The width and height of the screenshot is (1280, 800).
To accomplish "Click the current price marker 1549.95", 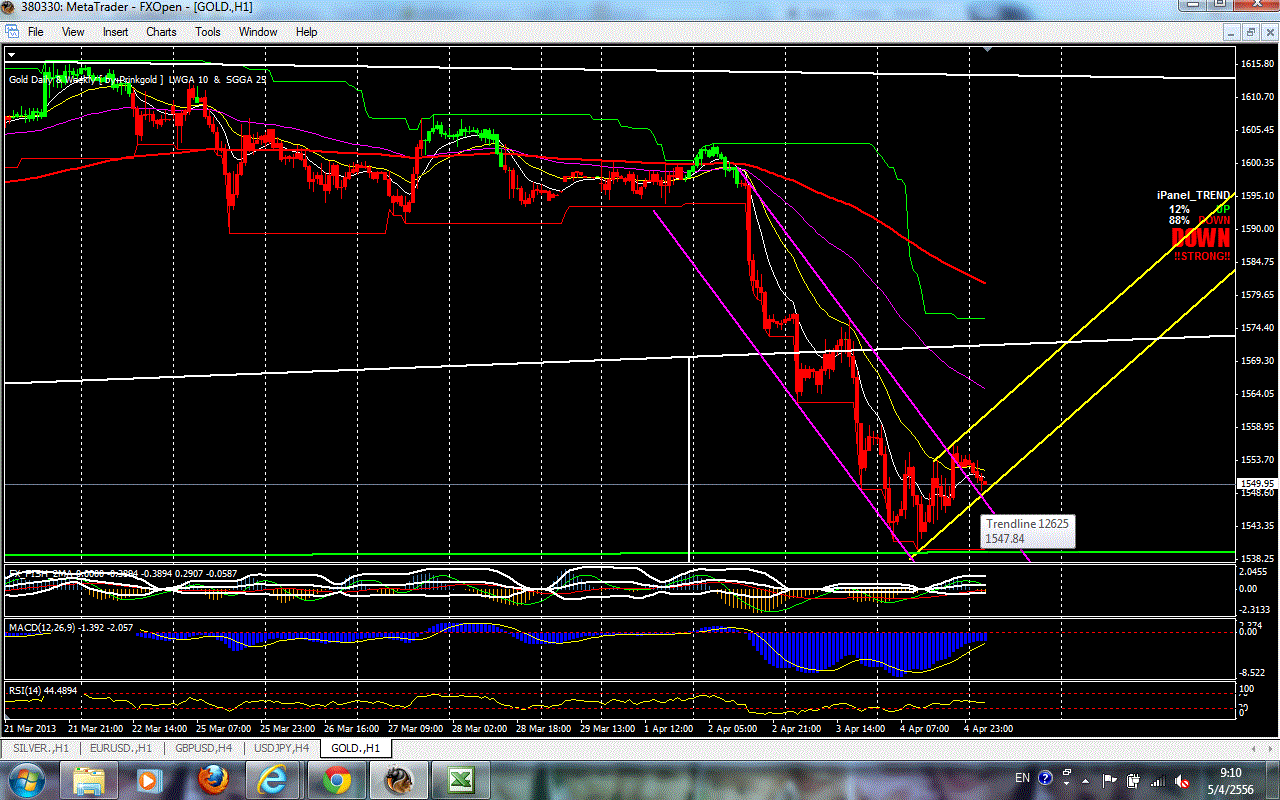I will click(1256, 483).
